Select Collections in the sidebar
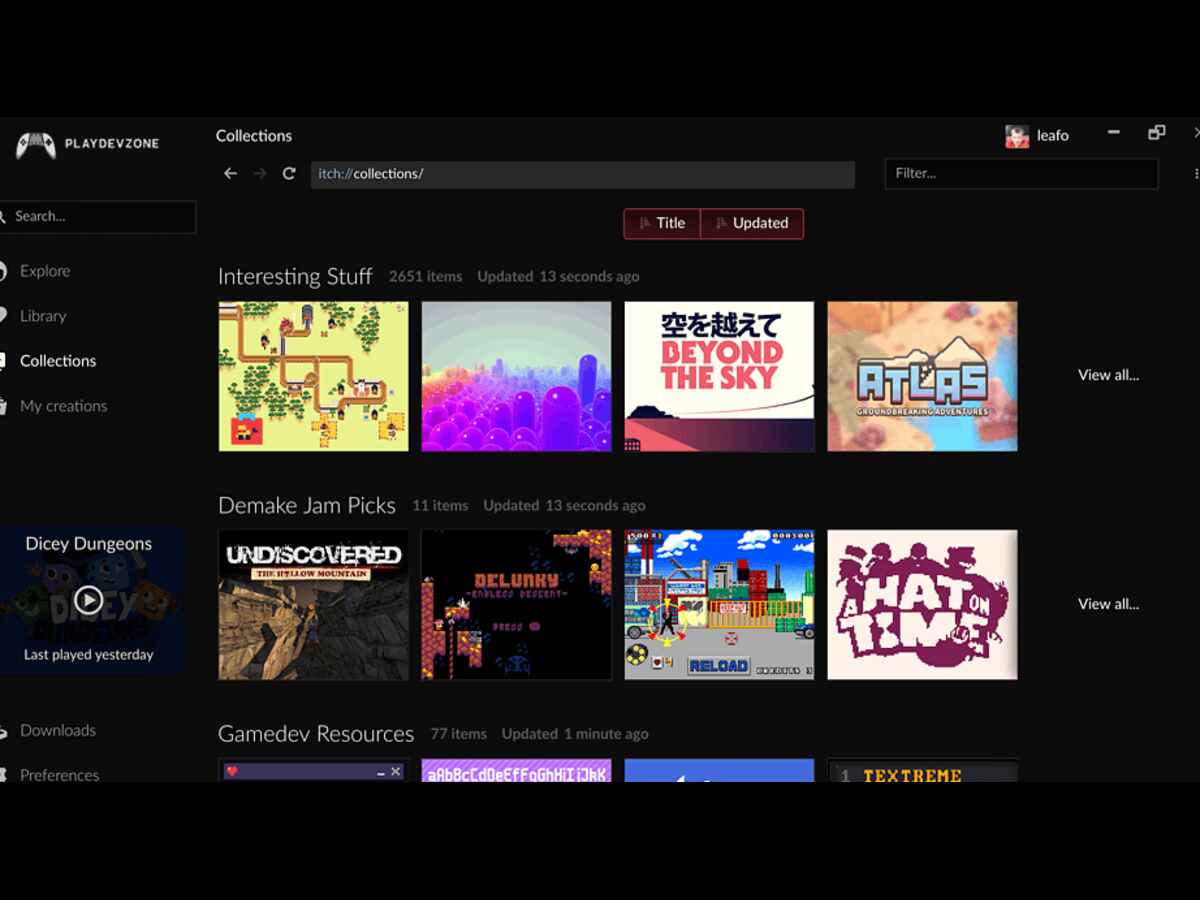Viewport: 1200px width, 900px height. click(x=58, y=361)
